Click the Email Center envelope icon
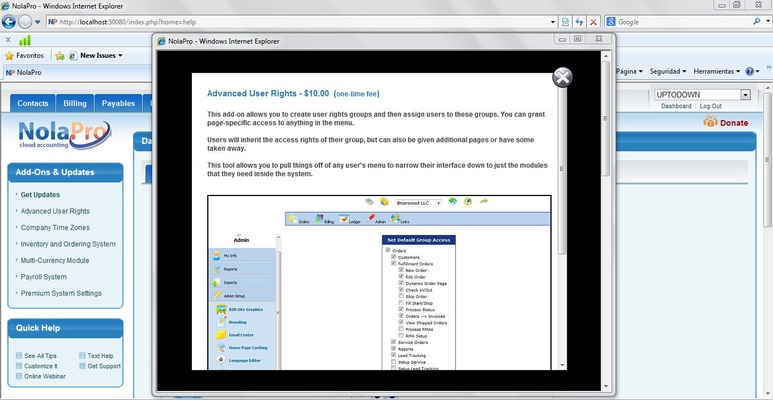The width and height of the screenshot is (773, 400). [x=221, y=335]
